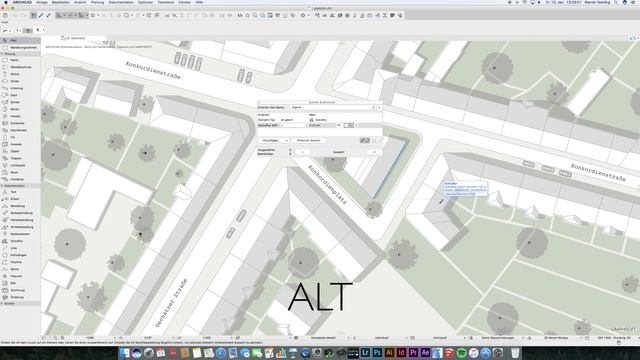Select the Tür tool
640x360 pixels.
tap(20, 137)
